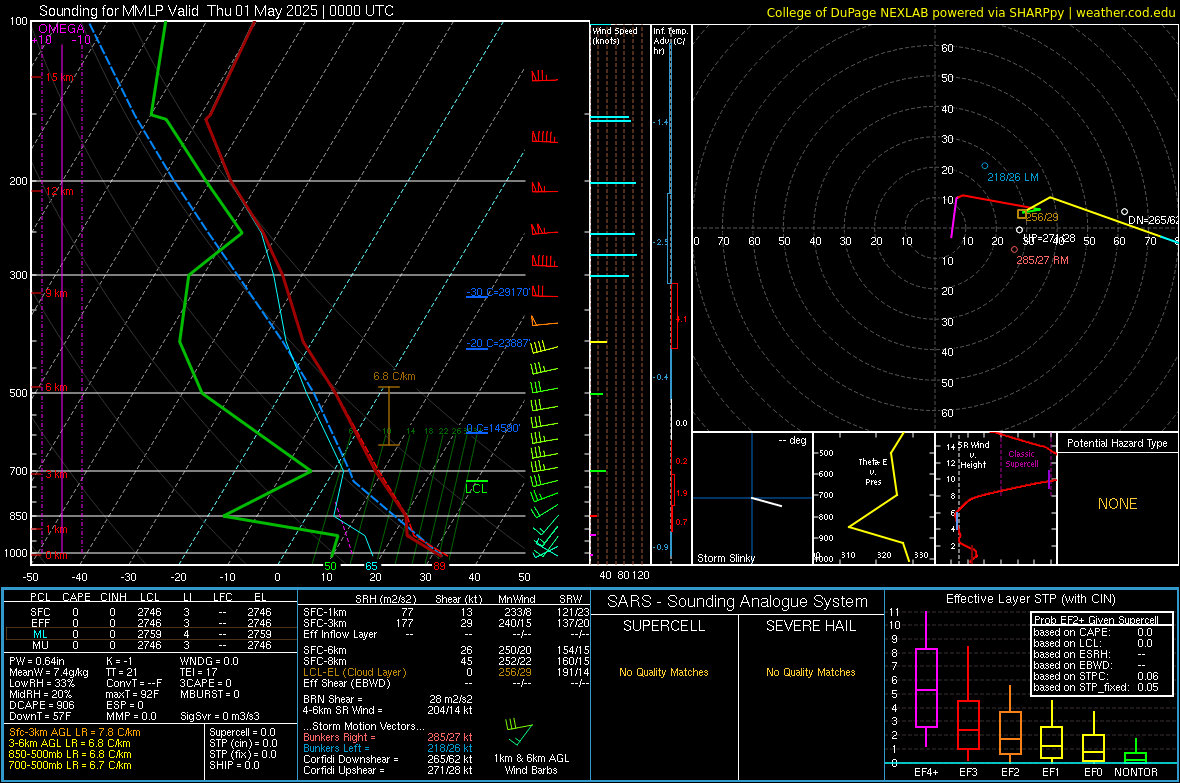Screen dimensions: 1180x783
Task: Click the red Bunkers Right = 285/27 kt line
Action: (x=388, y=737)
